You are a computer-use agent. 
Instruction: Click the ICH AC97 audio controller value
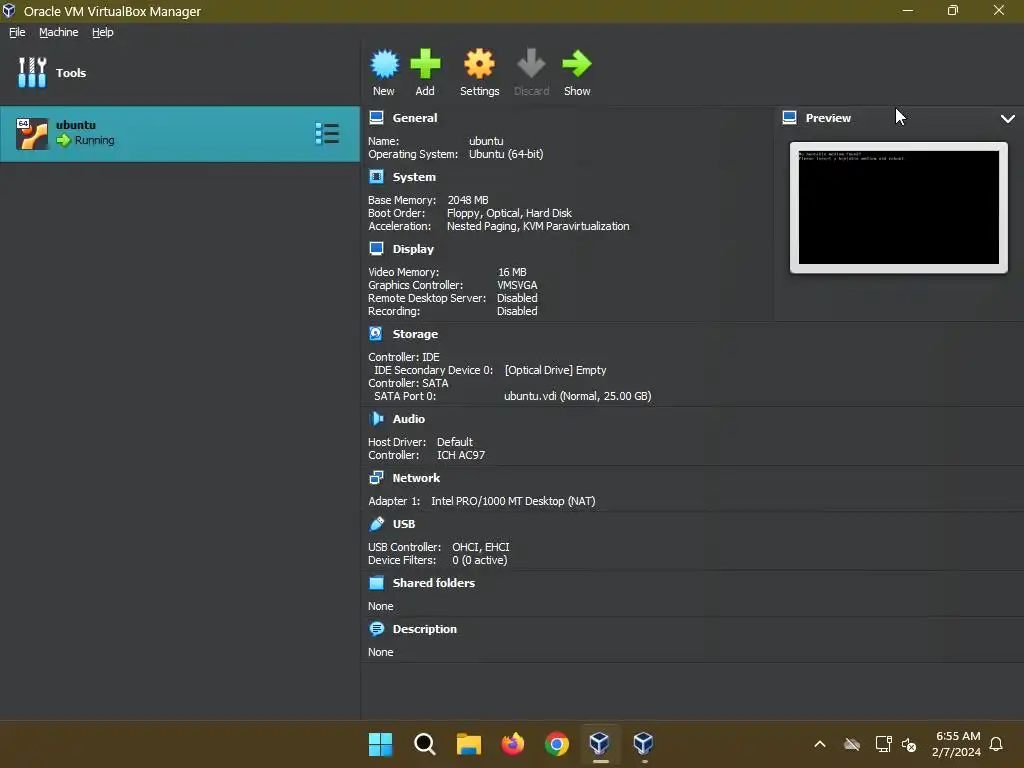click(460, 455)
